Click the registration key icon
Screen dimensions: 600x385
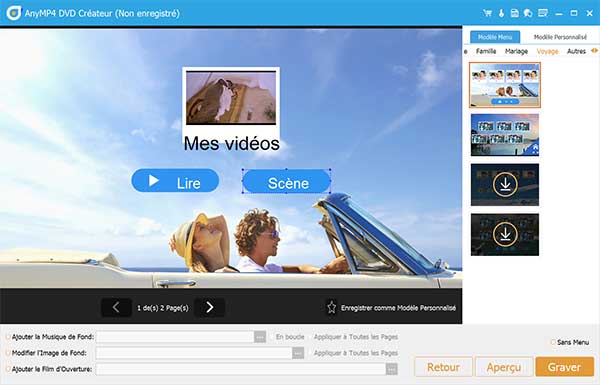501,13
